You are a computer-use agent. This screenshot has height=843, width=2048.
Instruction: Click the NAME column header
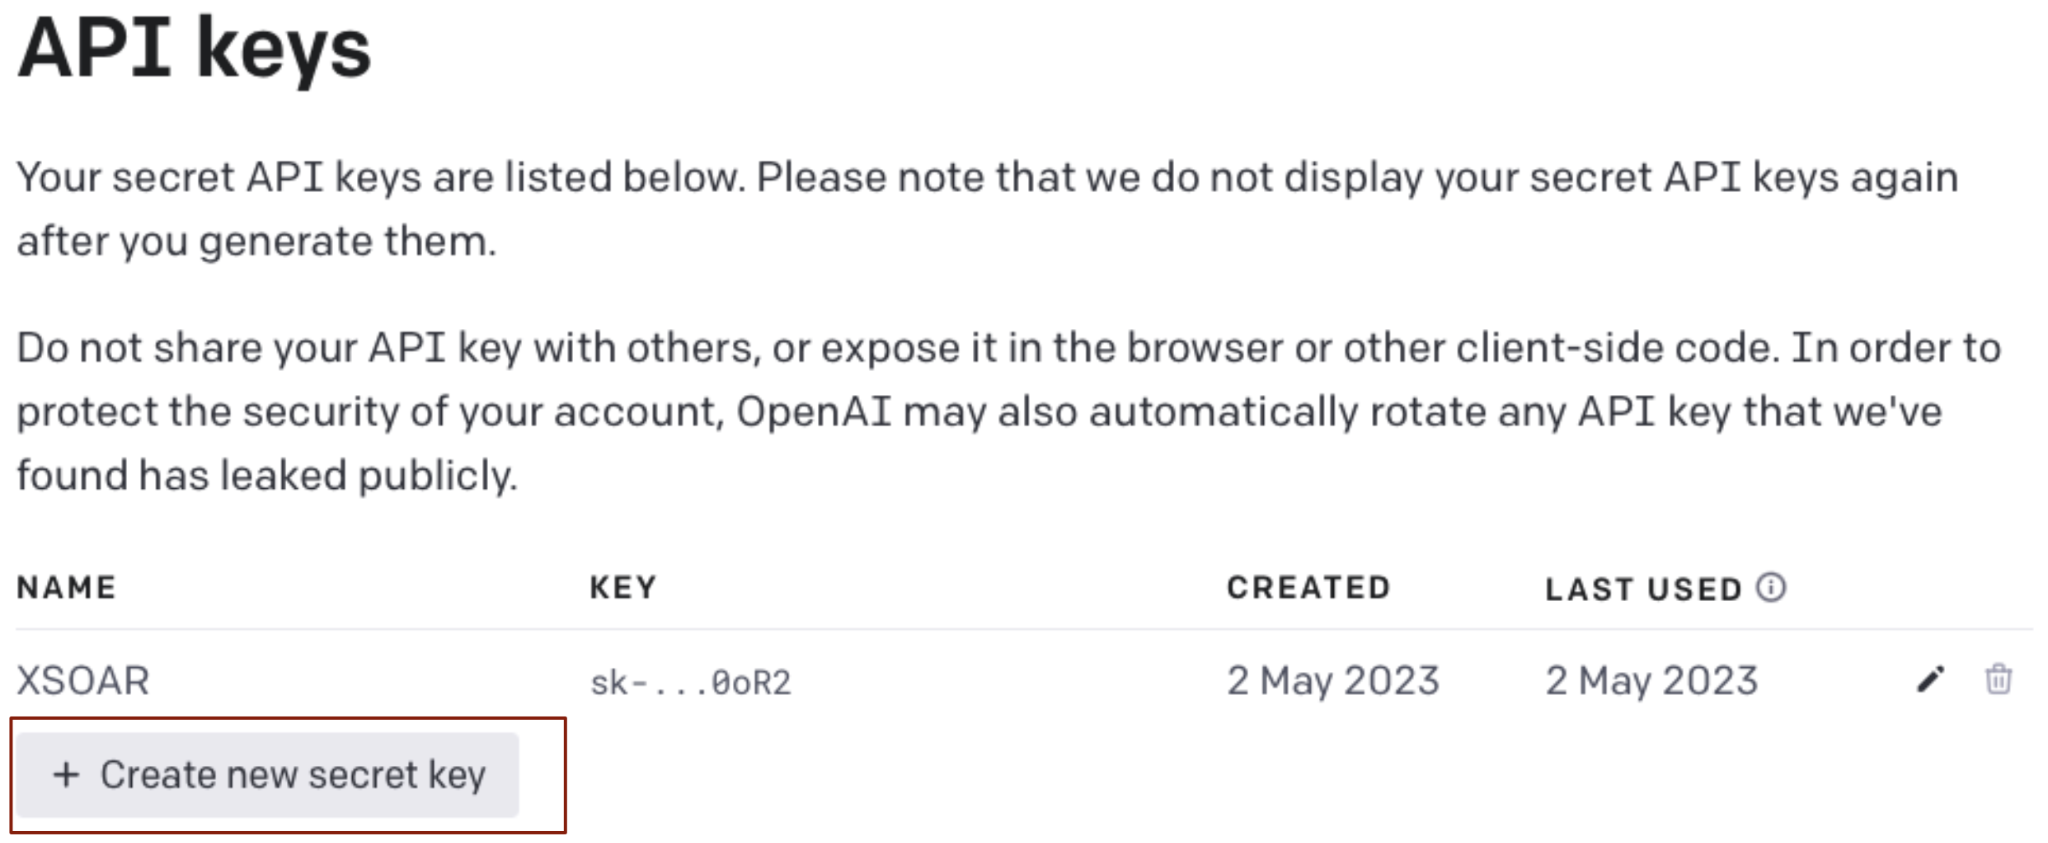(x=66, y=587)
